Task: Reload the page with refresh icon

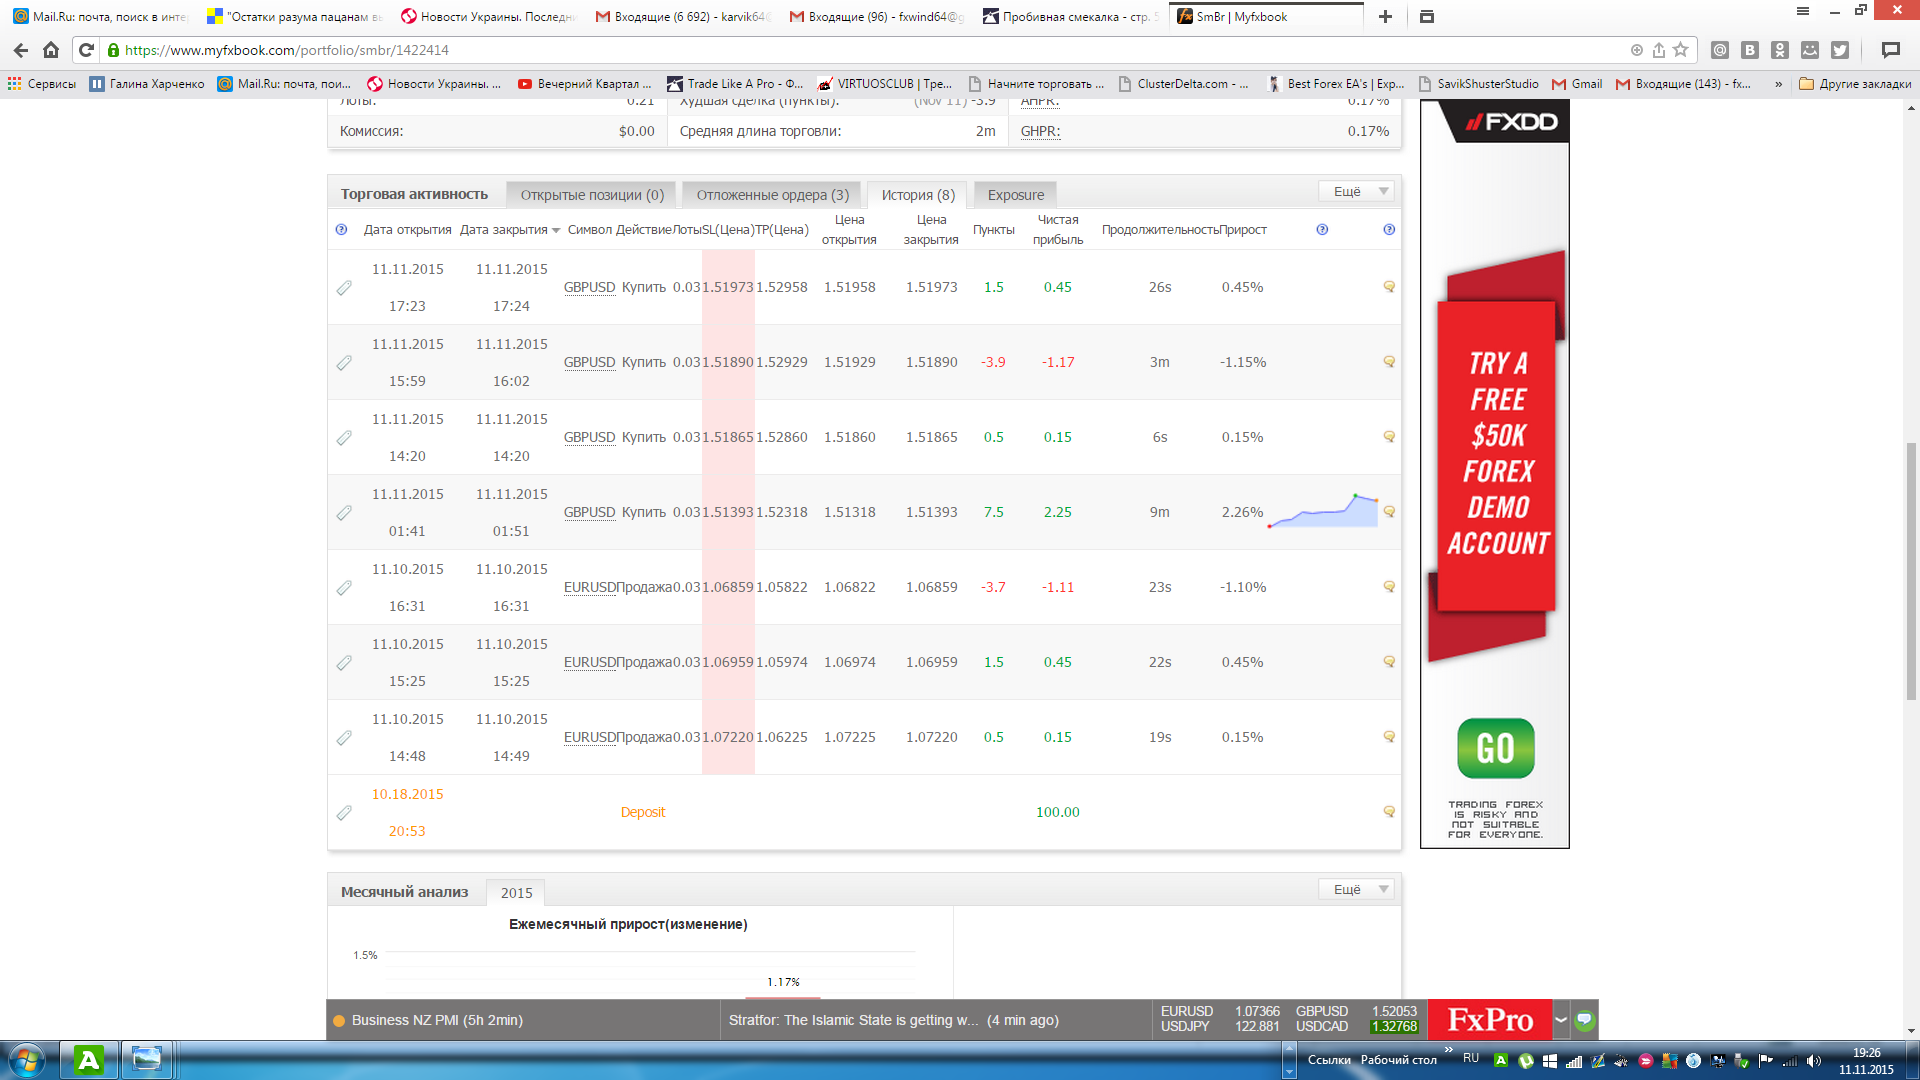Action: 86,50
